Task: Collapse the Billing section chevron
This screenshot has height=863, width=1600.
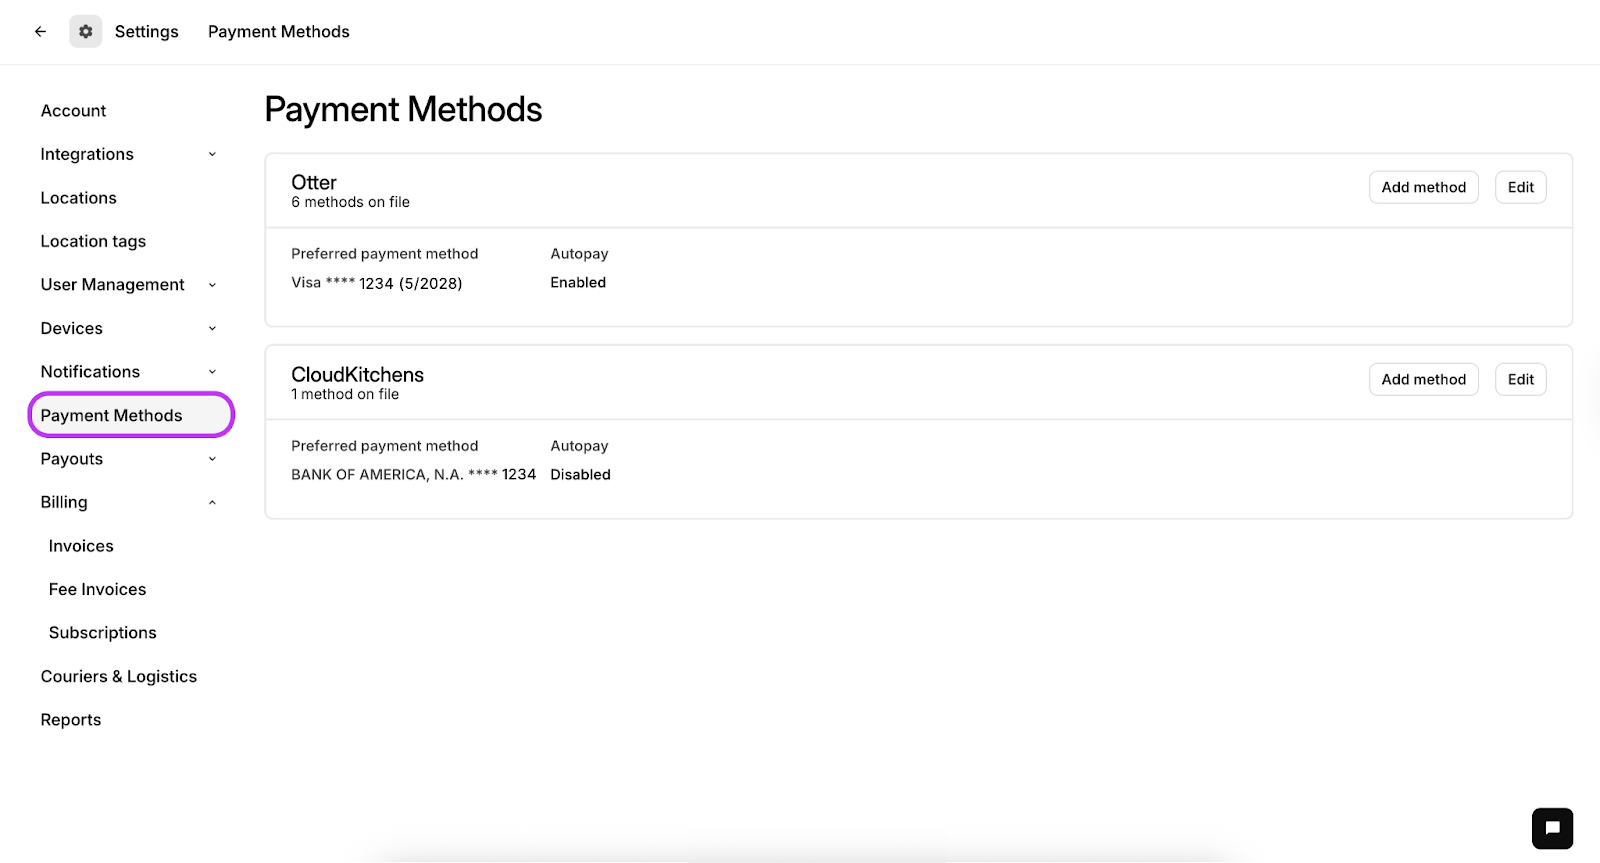Action: tap(212, 502)
